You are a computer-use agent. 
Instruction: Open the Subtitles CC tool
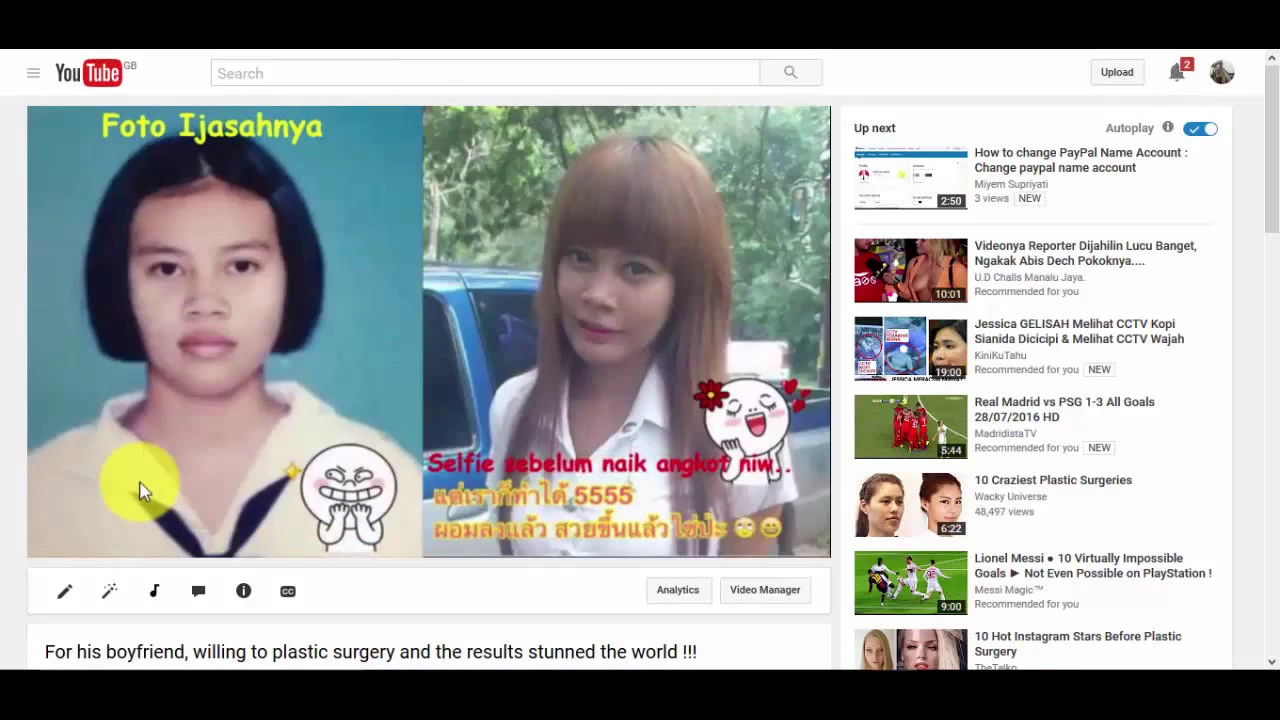tap(288, 591)
